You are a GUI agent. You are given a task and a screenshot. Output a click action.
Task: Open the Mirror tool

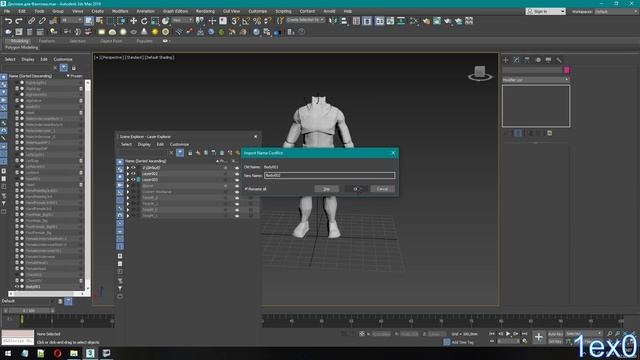coord(333,21)
